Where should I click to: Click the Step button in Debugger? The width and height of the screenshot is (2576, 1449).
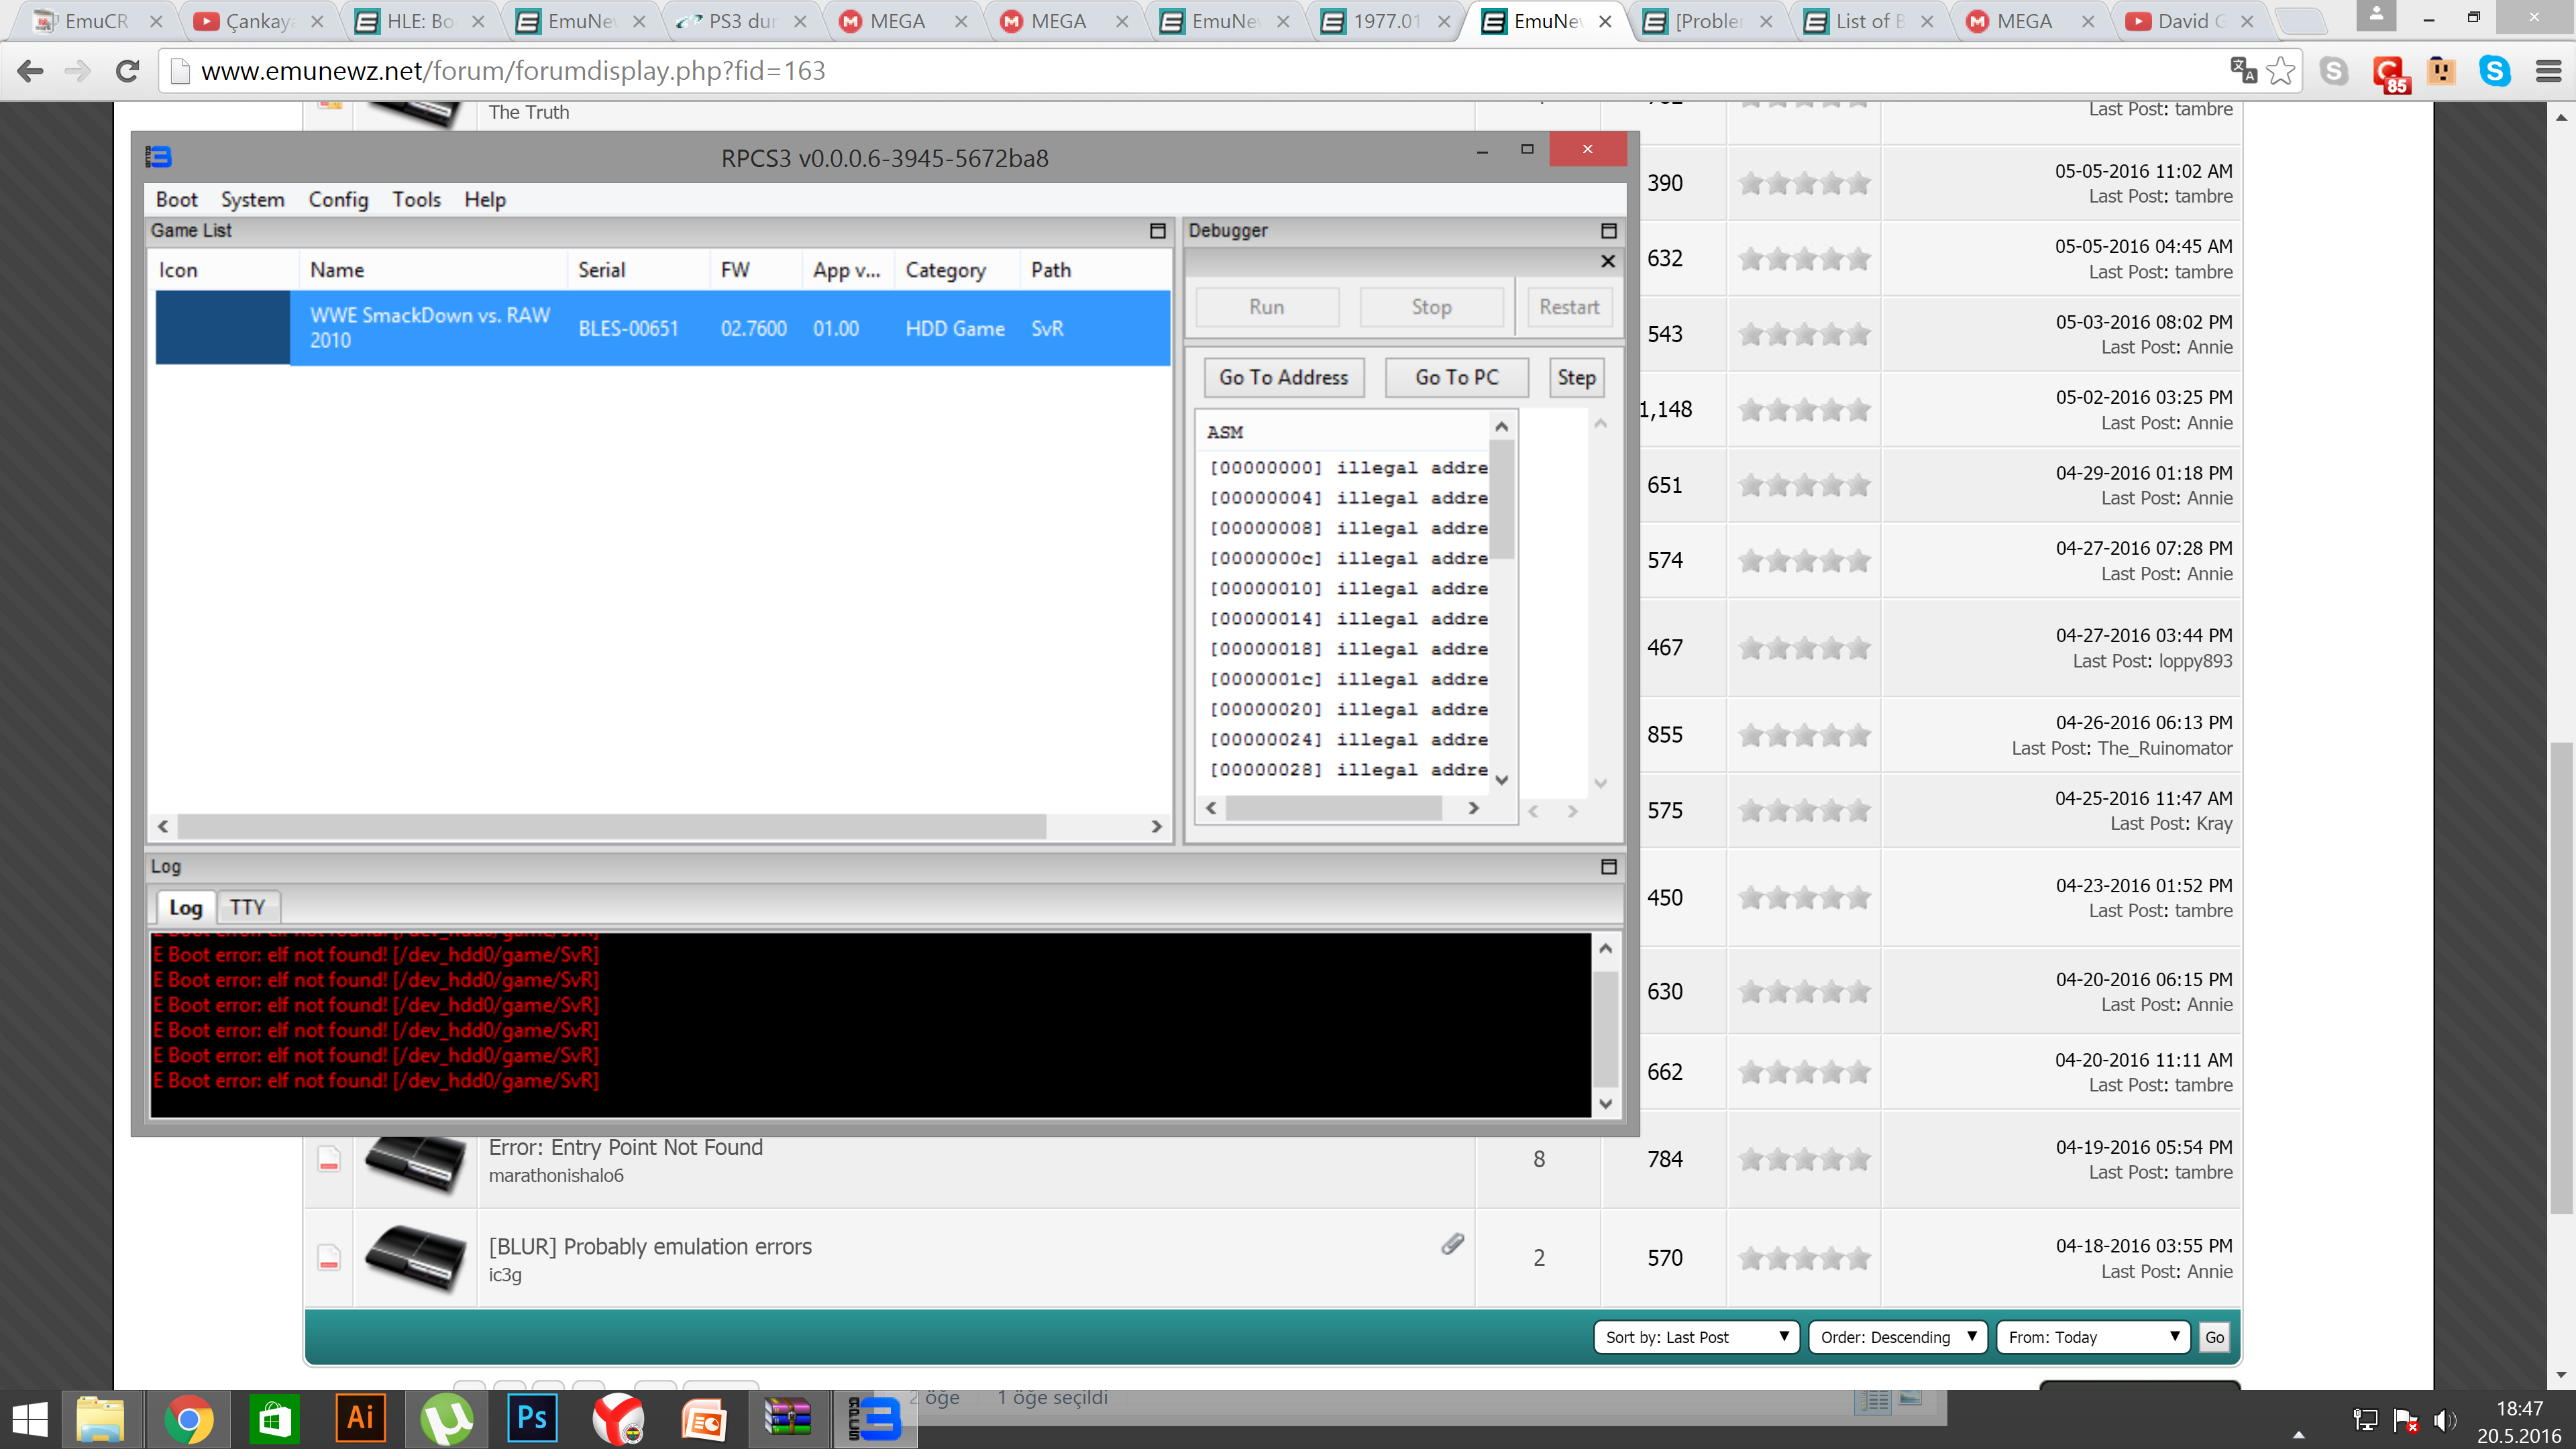click(1576, 377)
